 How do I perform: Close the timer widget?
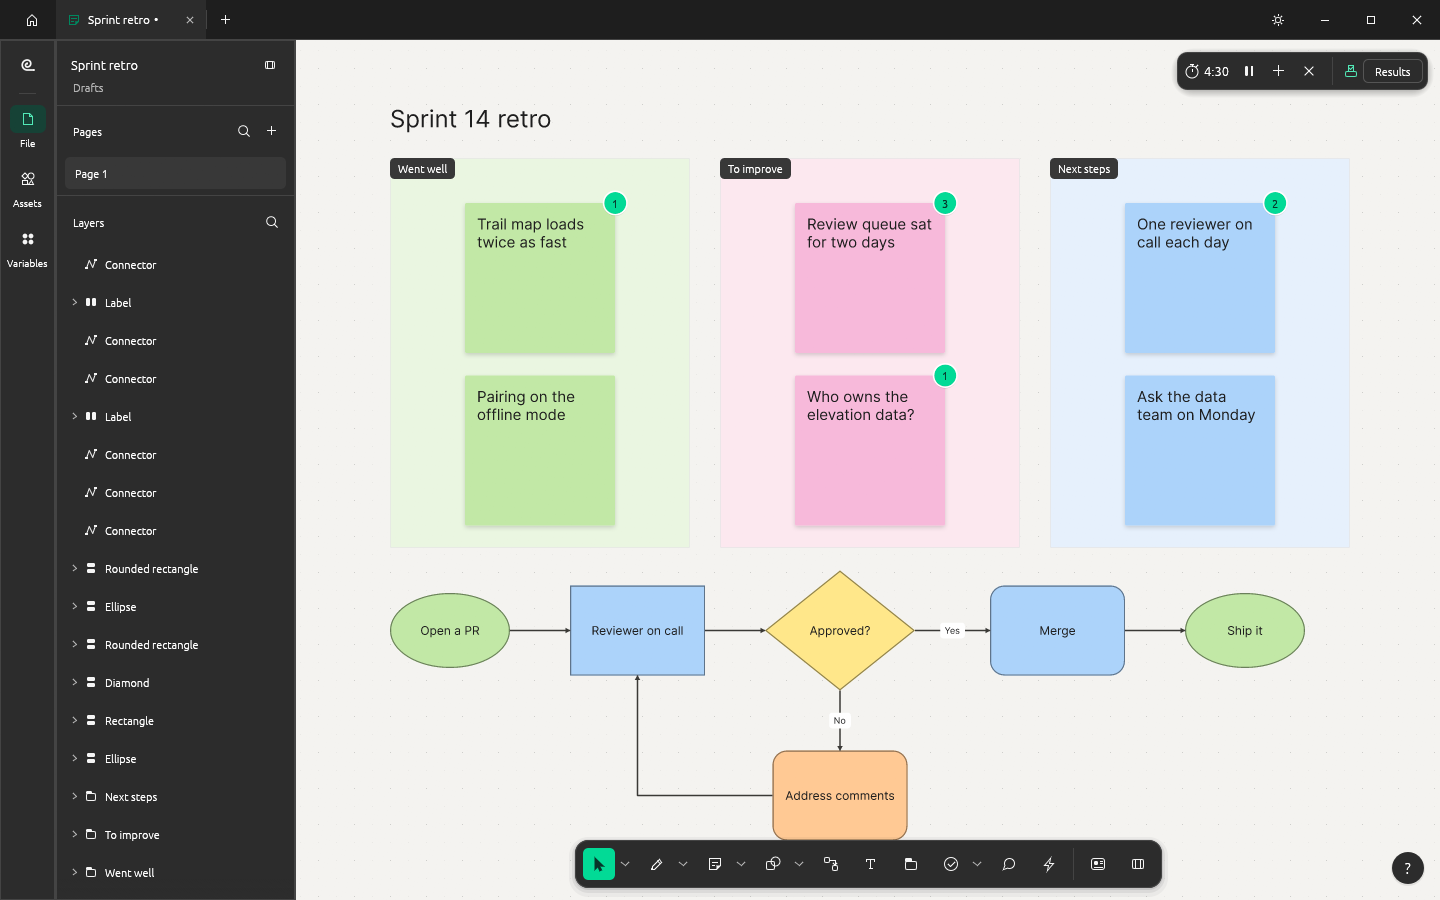(x=1308, y=71)
